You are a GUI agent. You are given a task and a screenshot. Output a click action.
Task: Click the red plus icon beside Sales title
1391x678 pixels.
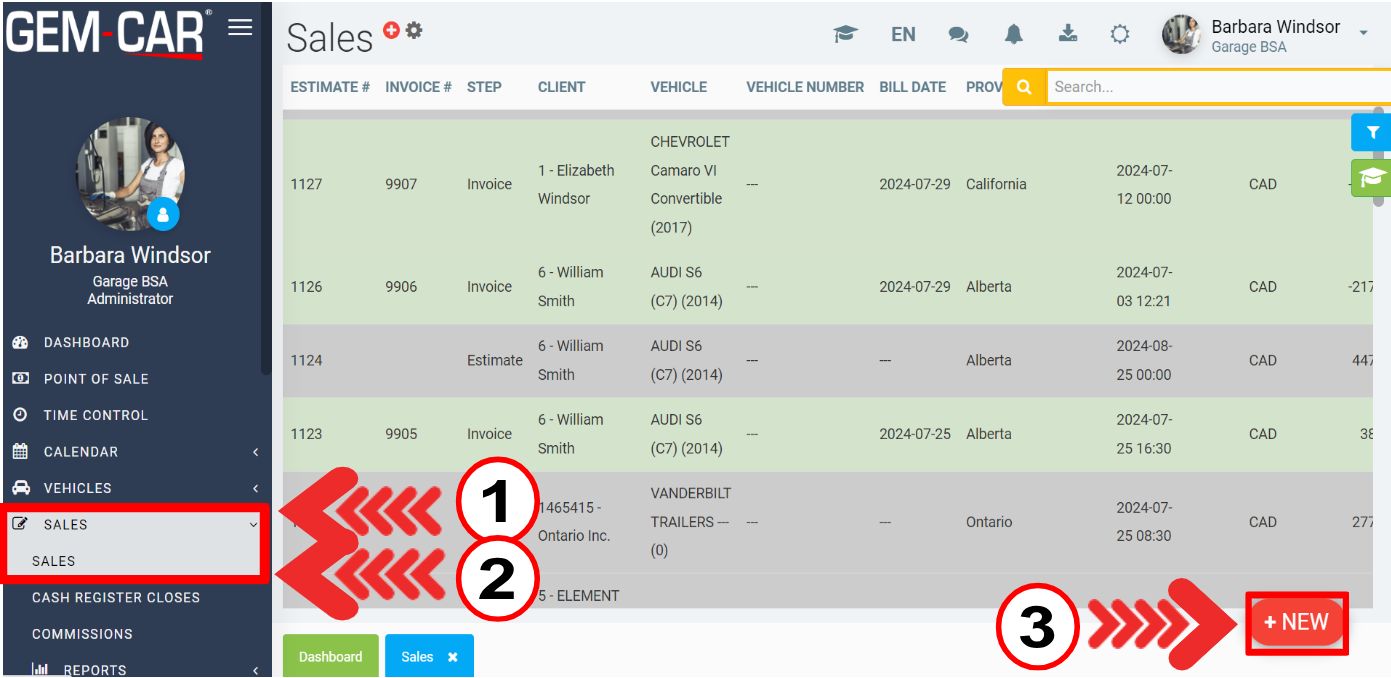tap(391, 31)
